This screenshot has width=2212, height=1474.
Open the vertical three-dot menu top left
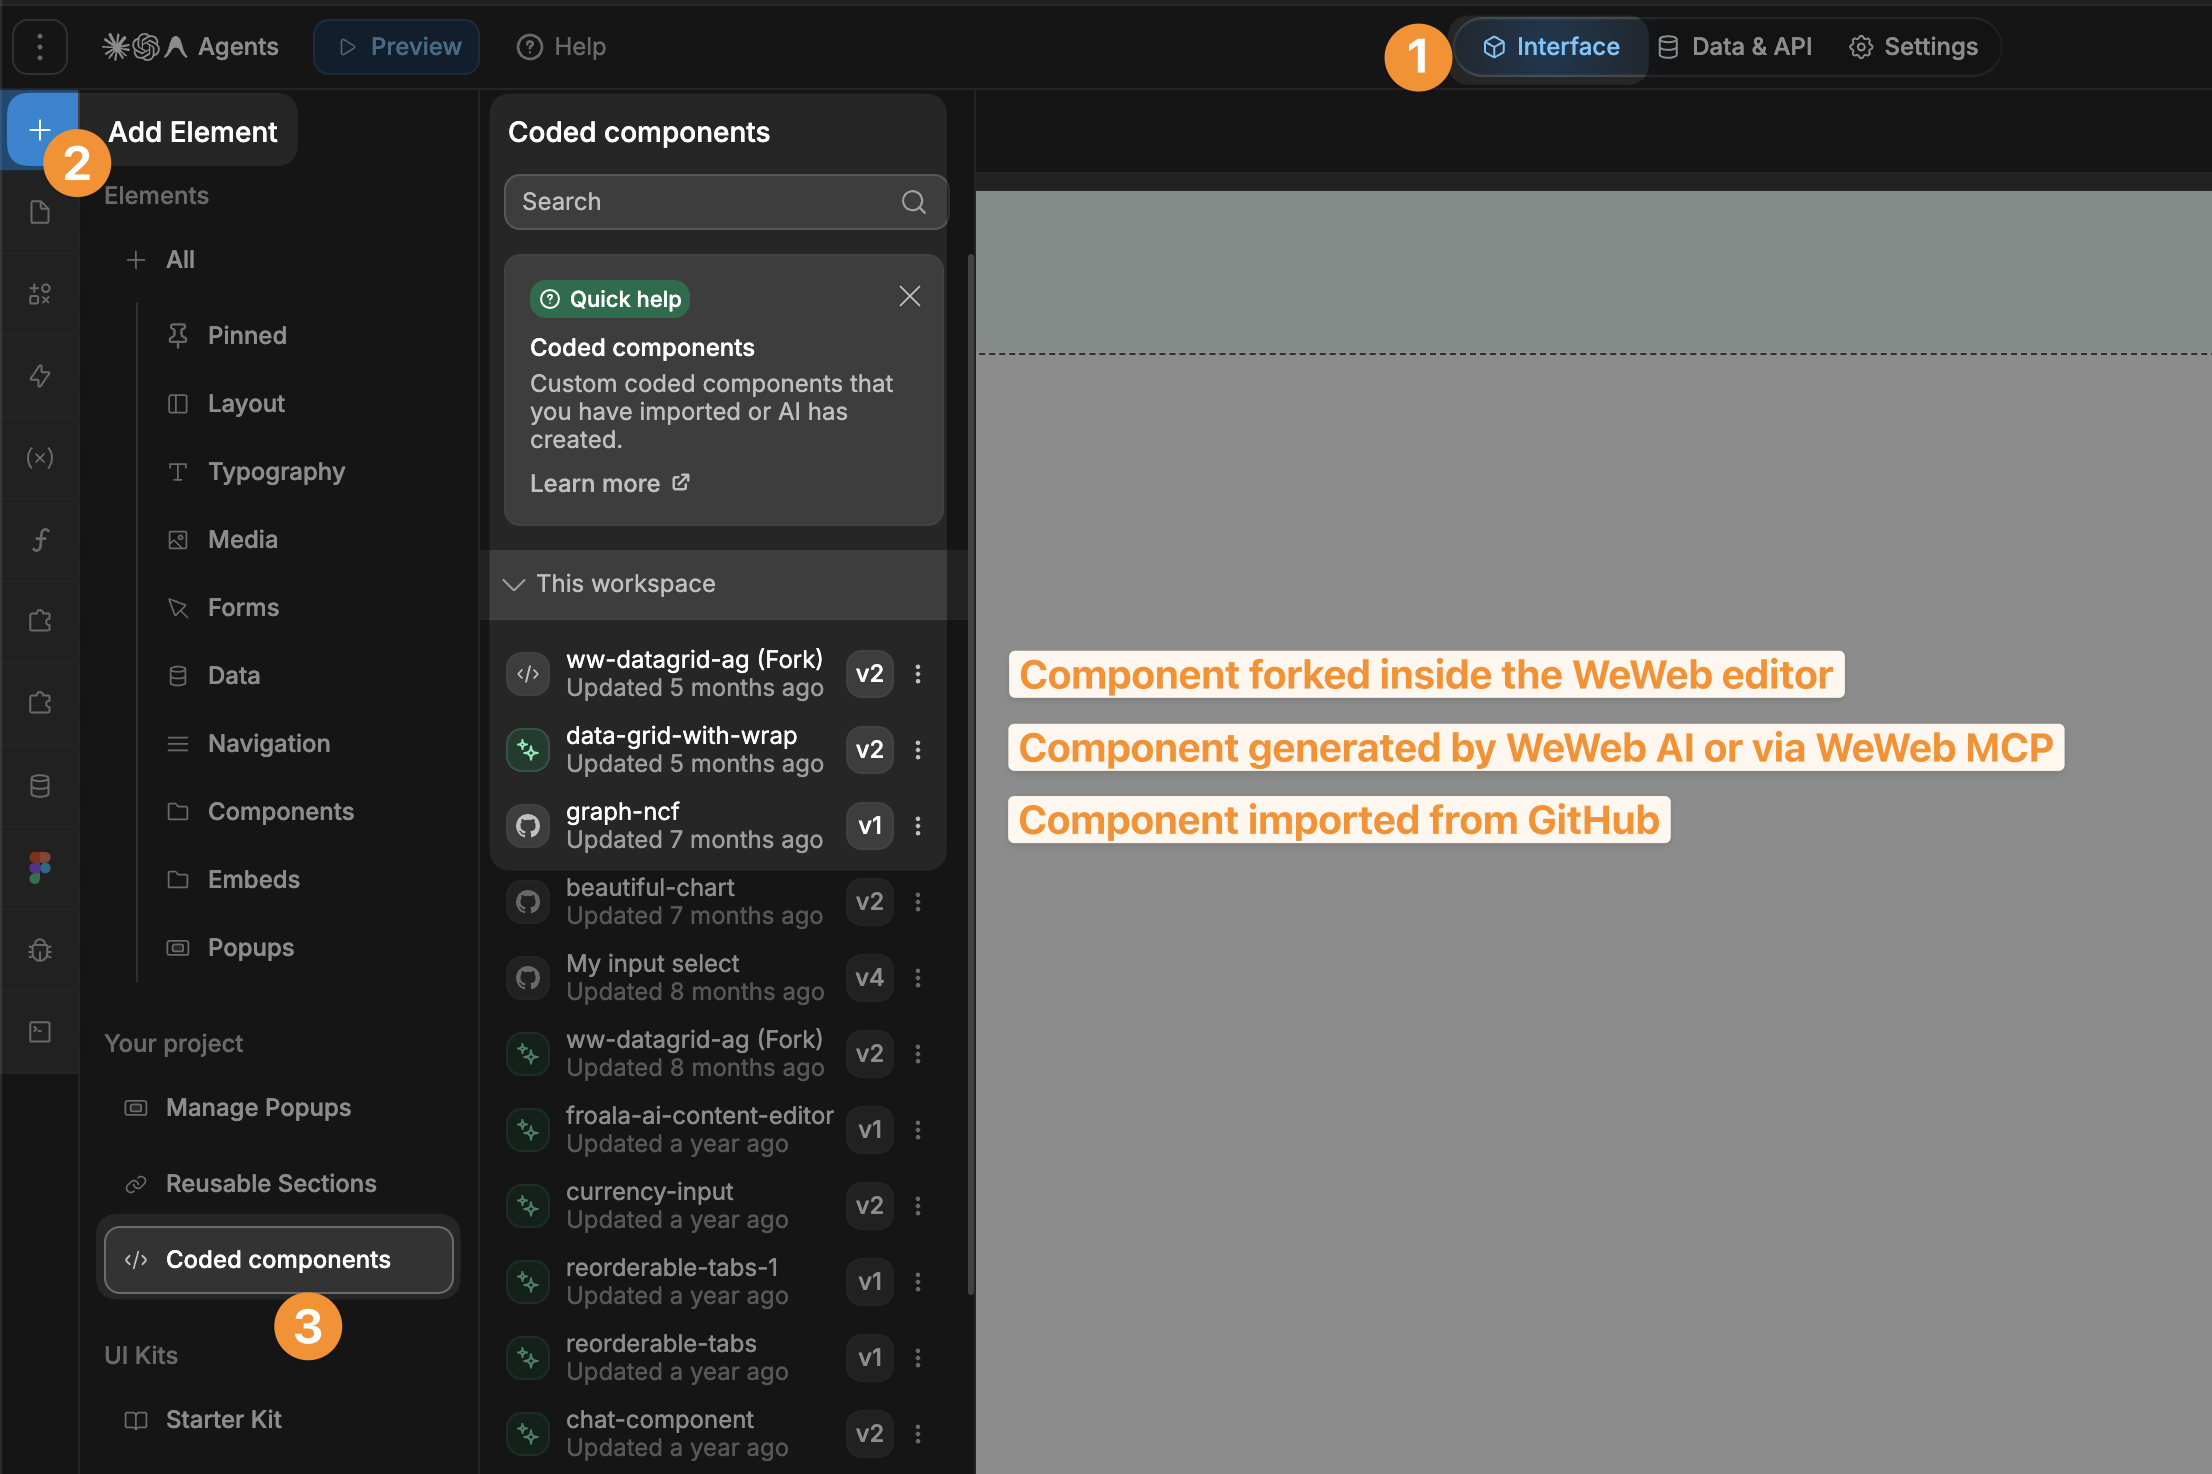point(40,47)
